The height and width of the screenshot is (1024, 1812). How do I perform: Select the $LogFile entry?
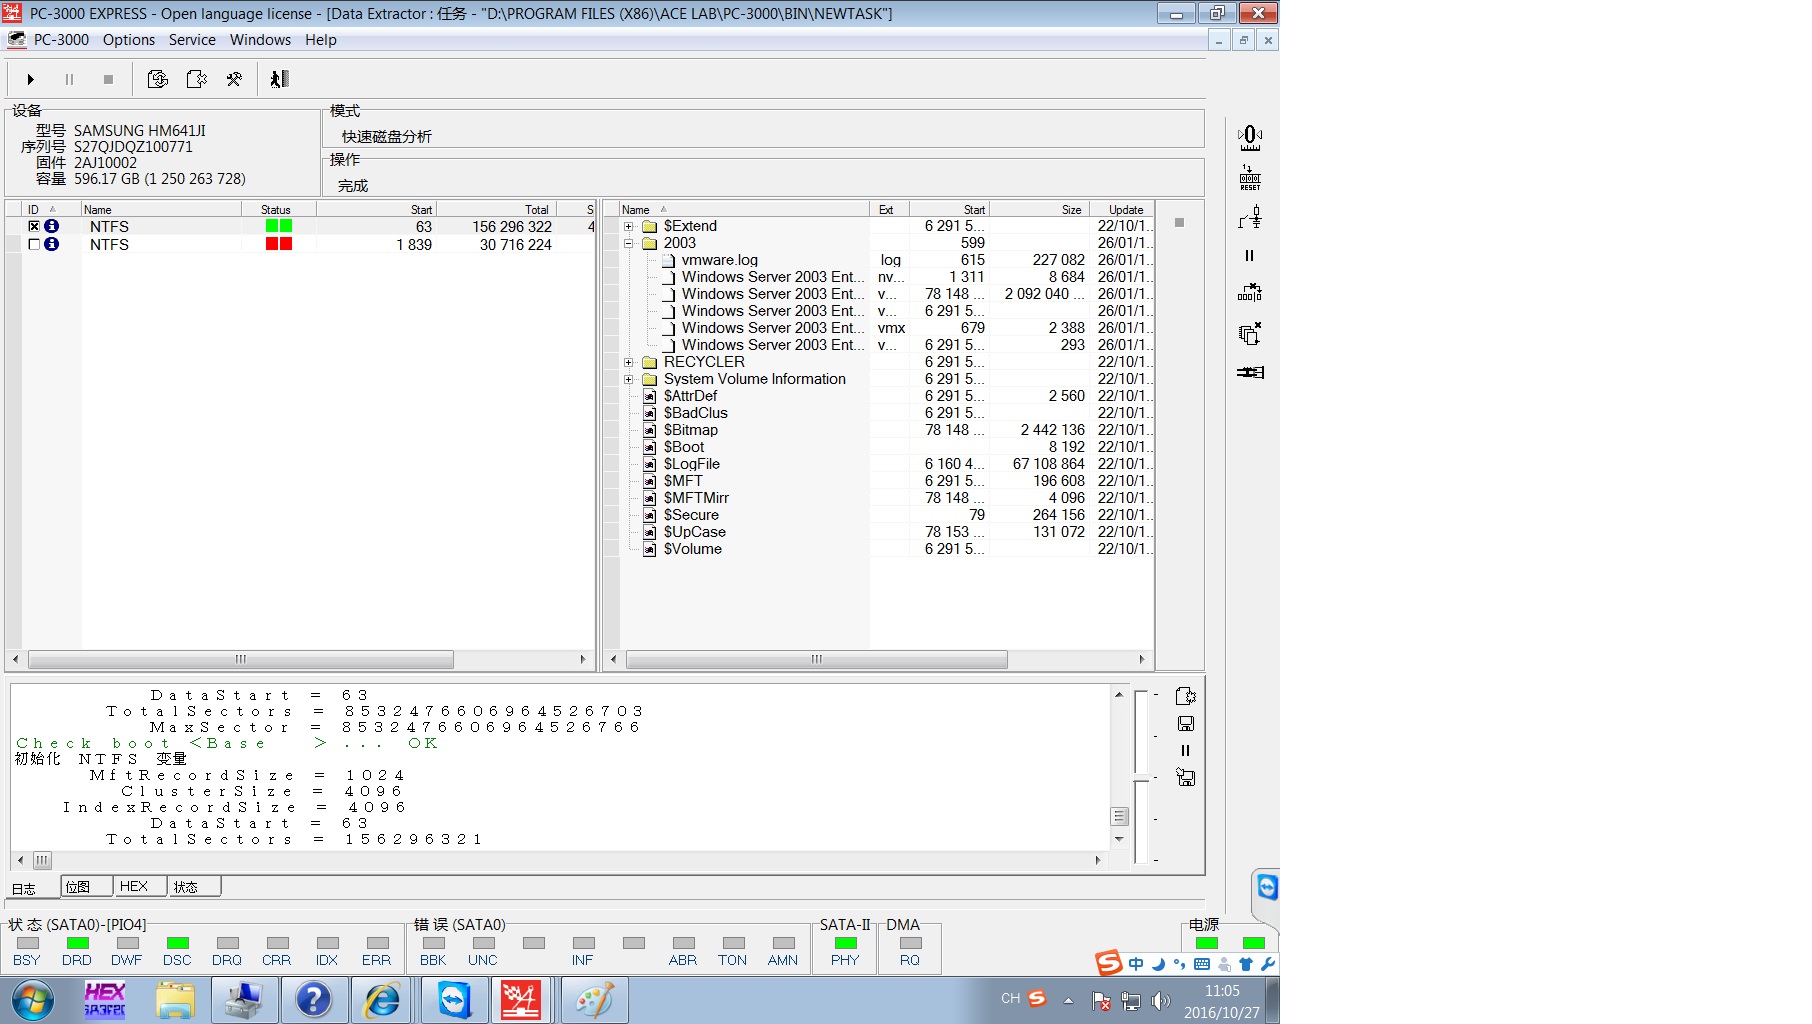pos(692,464)
